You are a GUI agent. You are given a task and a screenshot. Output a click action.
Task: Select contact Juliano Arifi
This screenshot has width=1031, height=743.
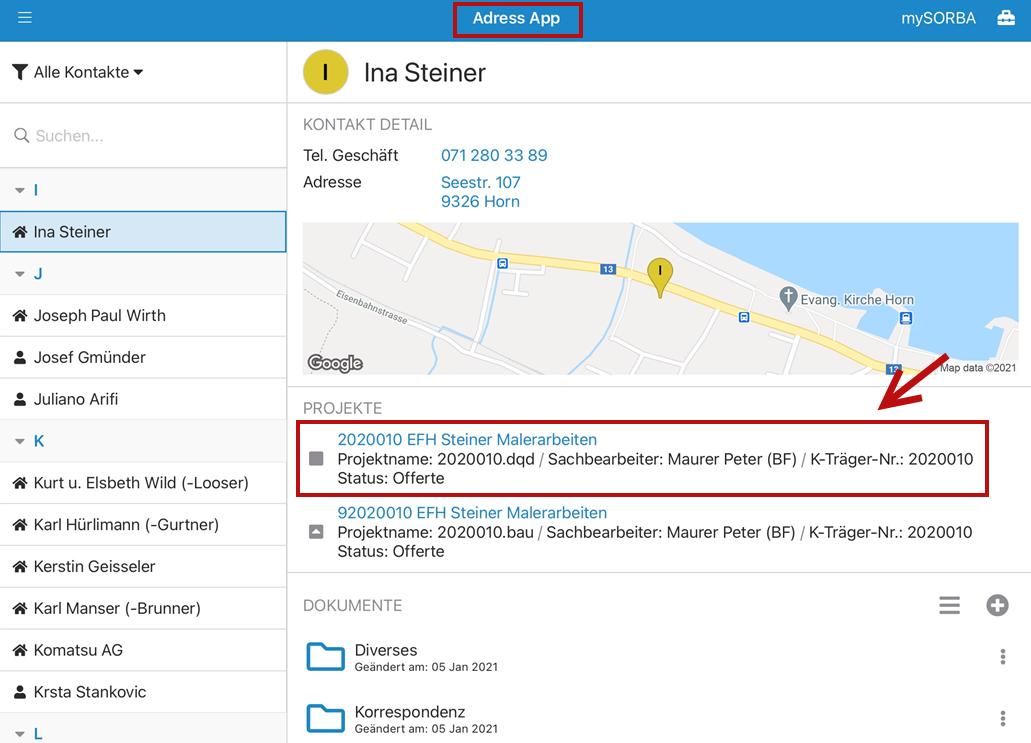click(x=143, y=399)
